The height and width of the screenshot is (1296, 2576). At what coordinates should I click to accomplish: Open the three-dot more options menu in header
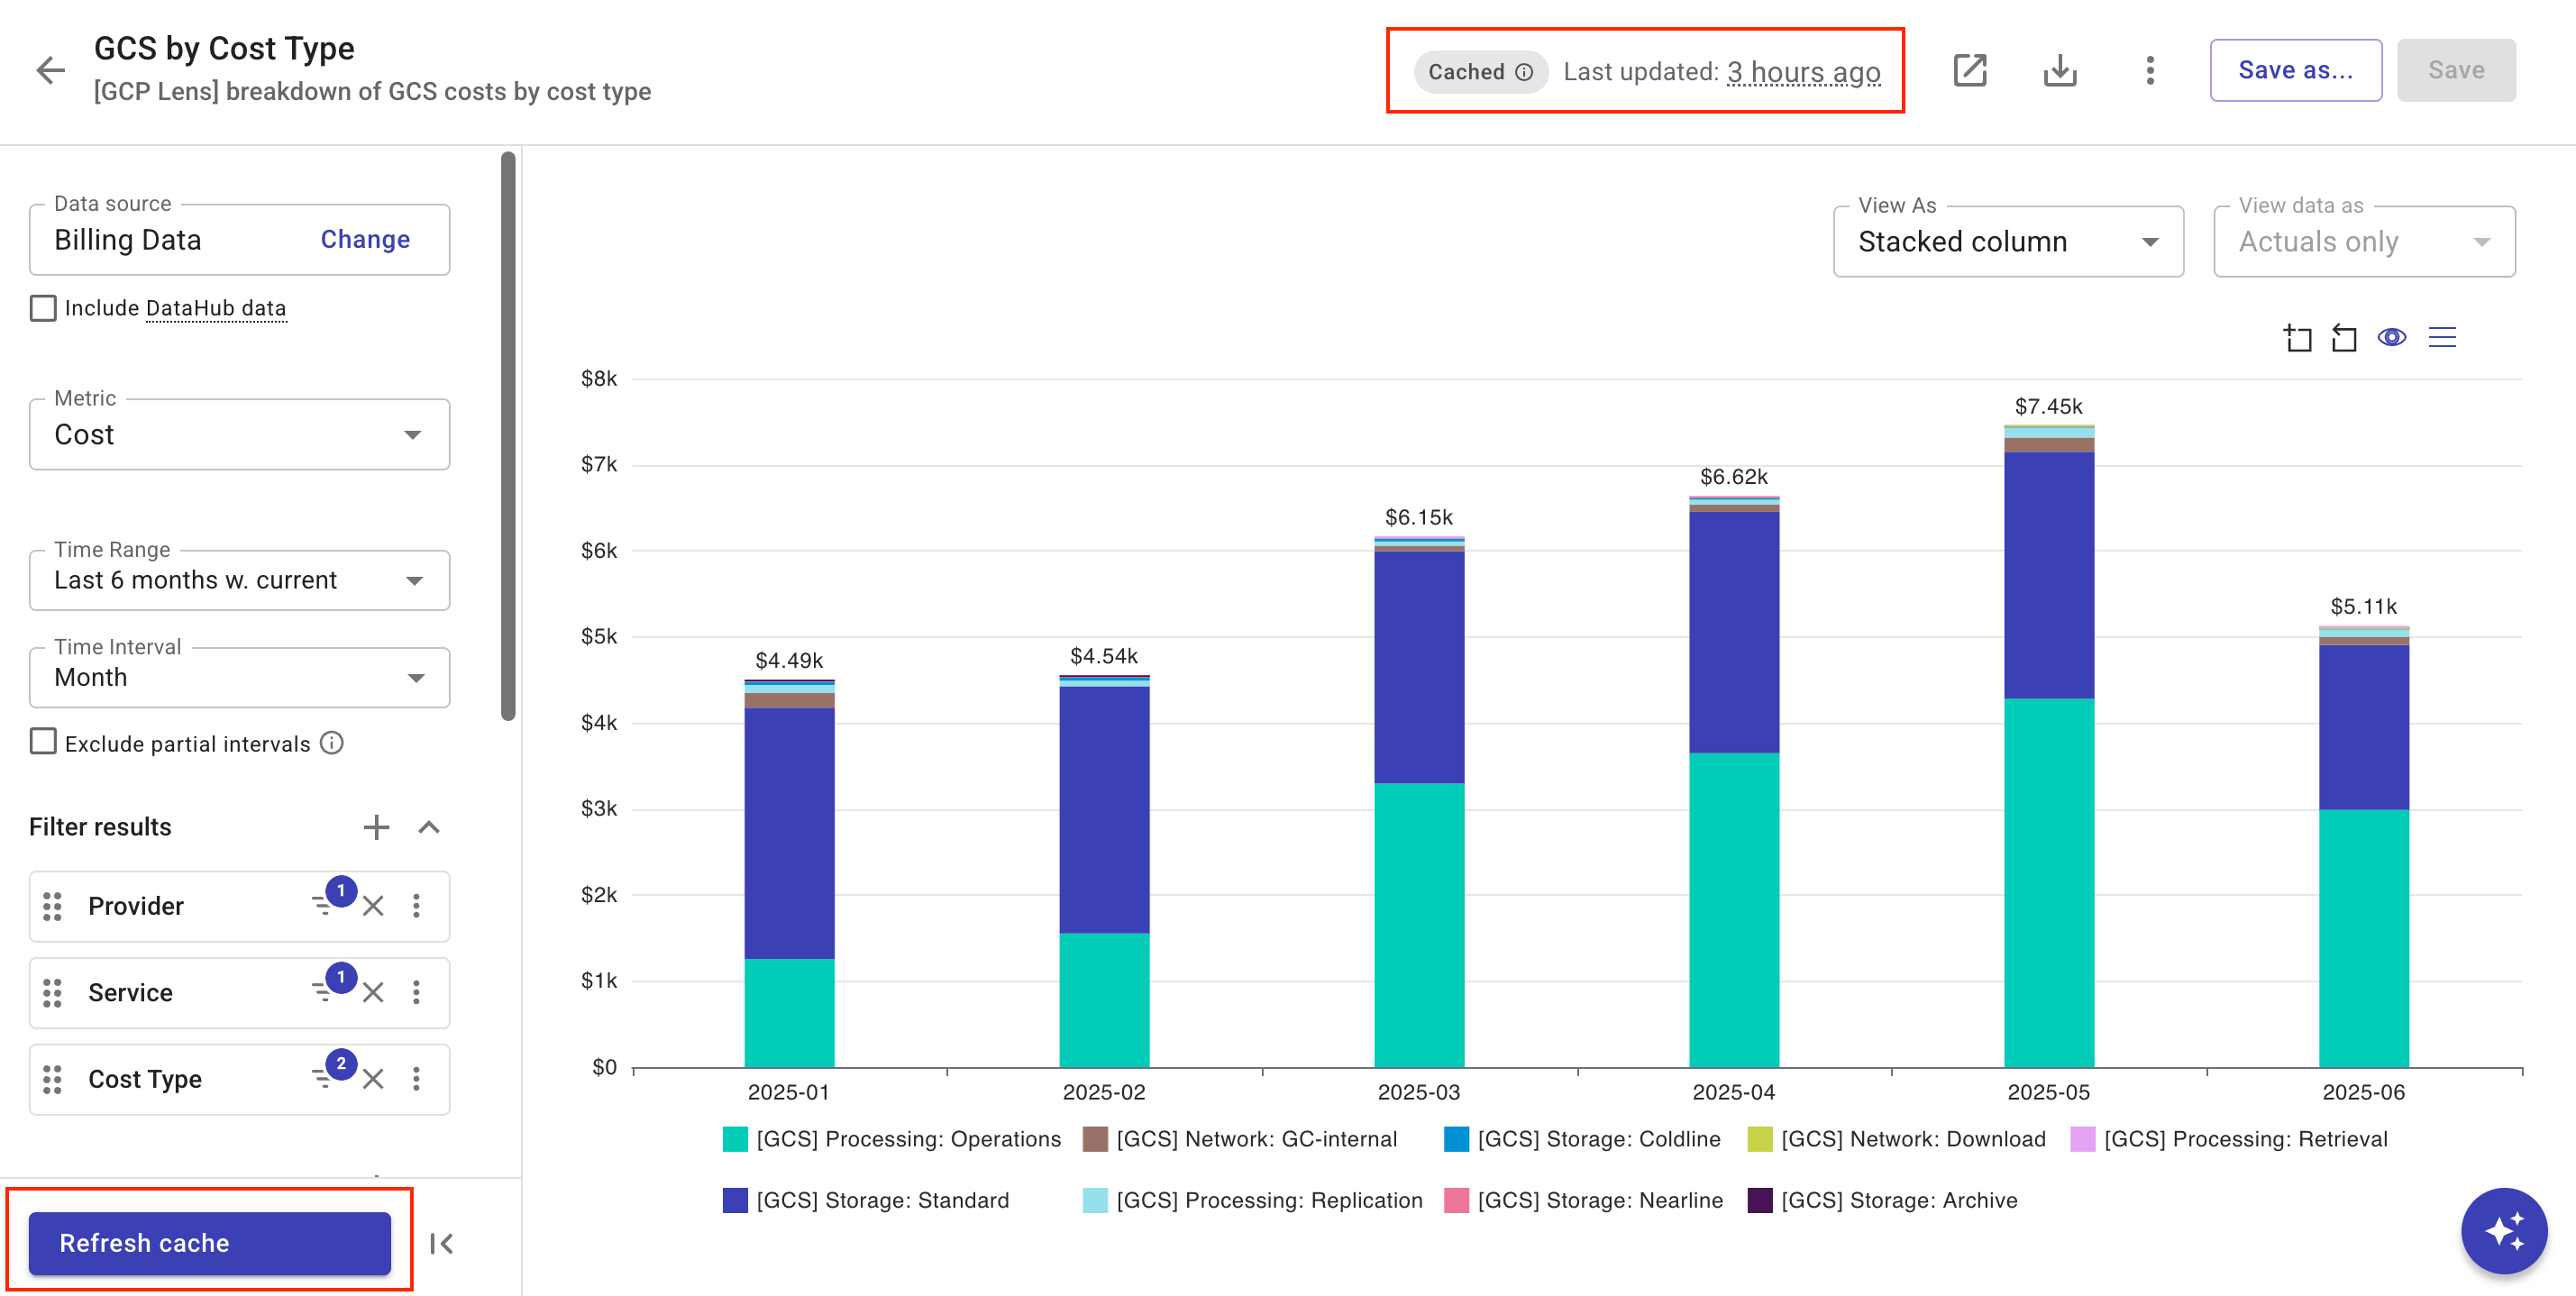click(x=2150, y=70)
